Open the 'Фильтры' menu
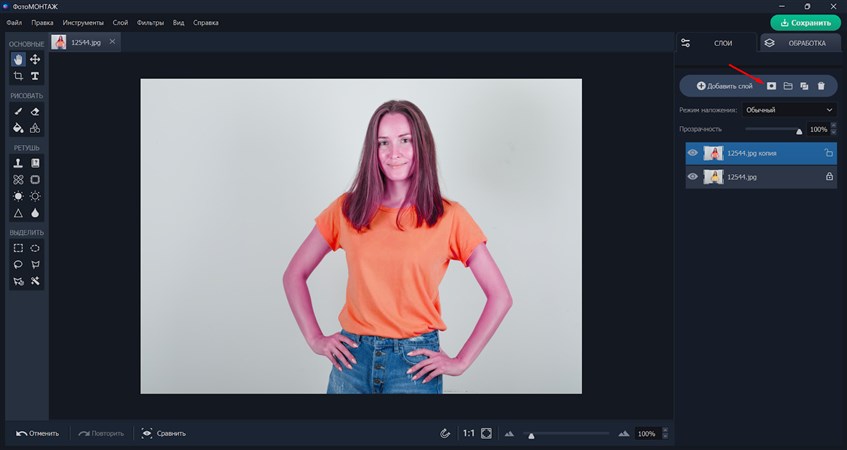Image resolution: width=847 pixels, height=450 pixels. pyautogui.click(x=150, y=22)
